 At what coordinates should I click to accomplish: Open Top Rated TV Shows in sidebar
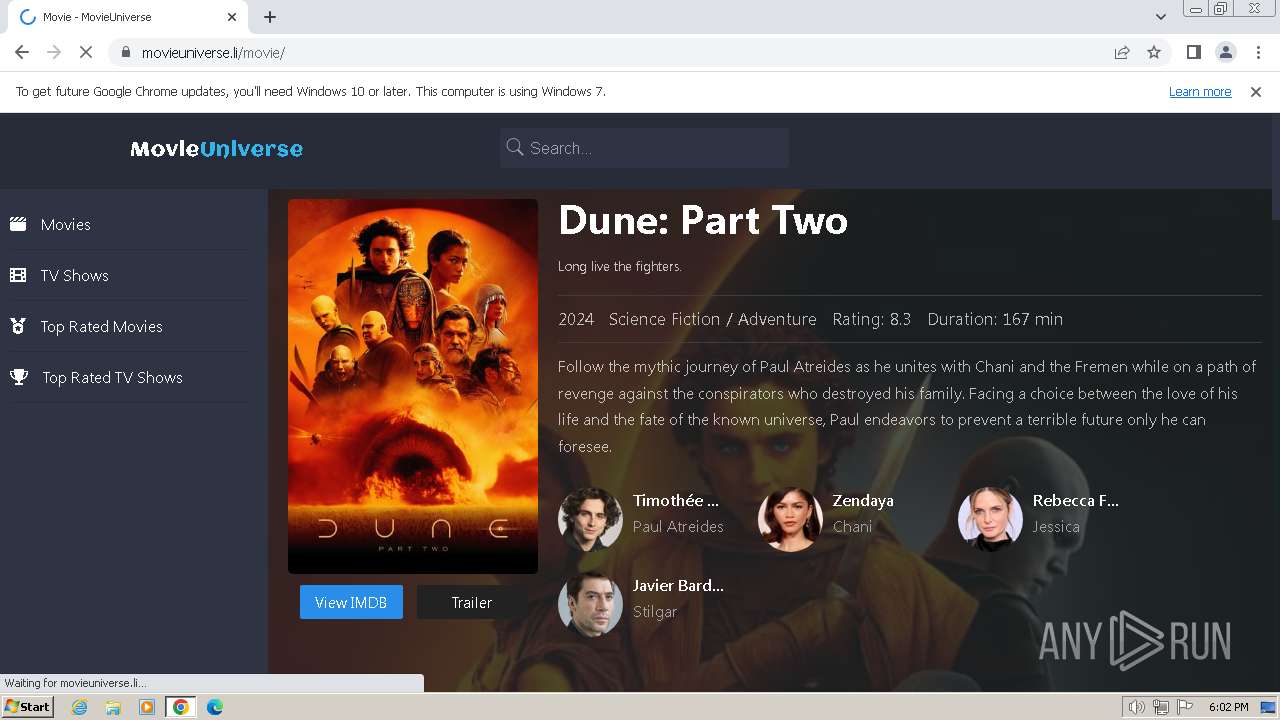[112, 378]
